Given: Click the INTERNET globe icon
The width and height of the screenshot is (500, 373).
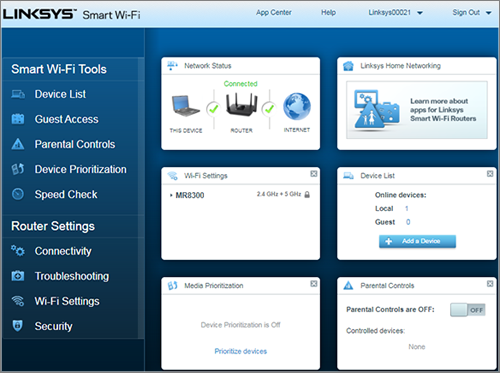Looking at the screenshot, I should point(297,106).
